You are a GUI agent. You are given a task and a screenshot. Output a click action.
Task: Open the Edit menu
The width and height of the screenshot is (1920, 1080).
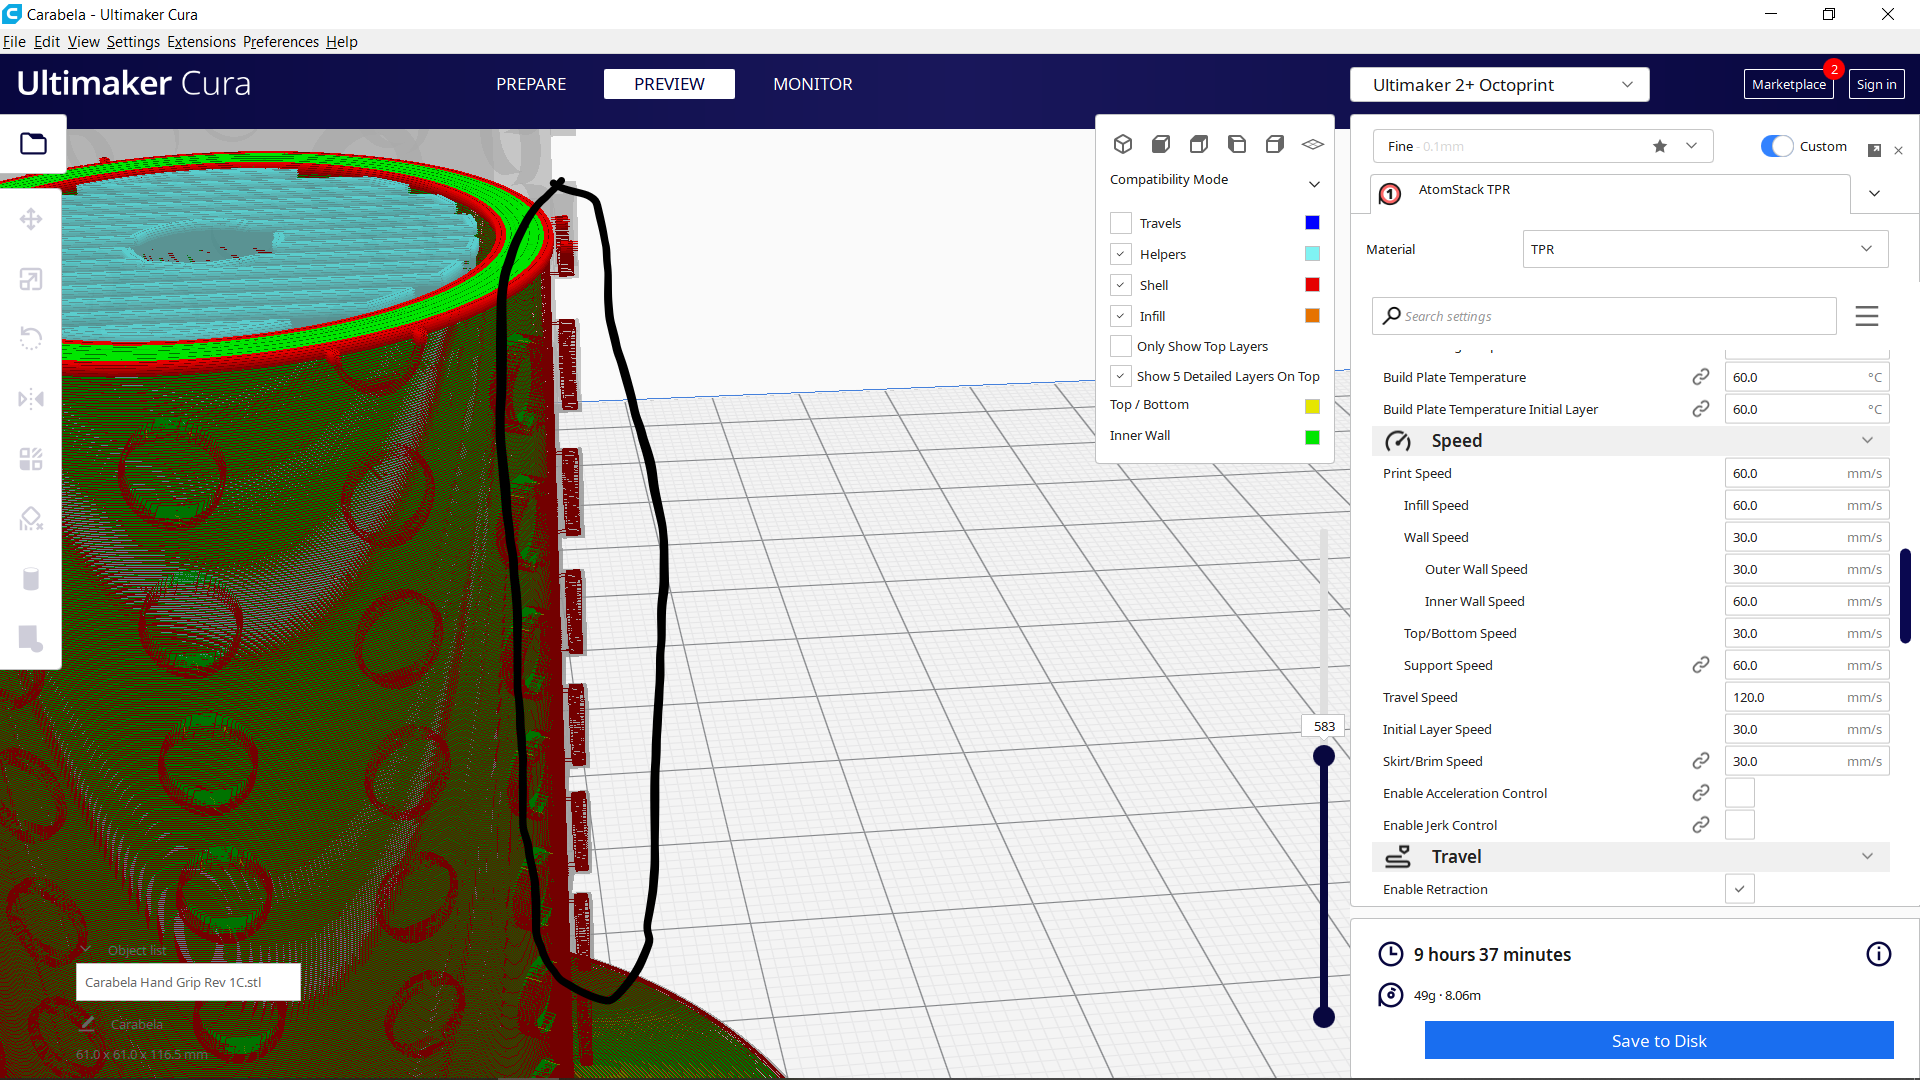pos(47,42)
